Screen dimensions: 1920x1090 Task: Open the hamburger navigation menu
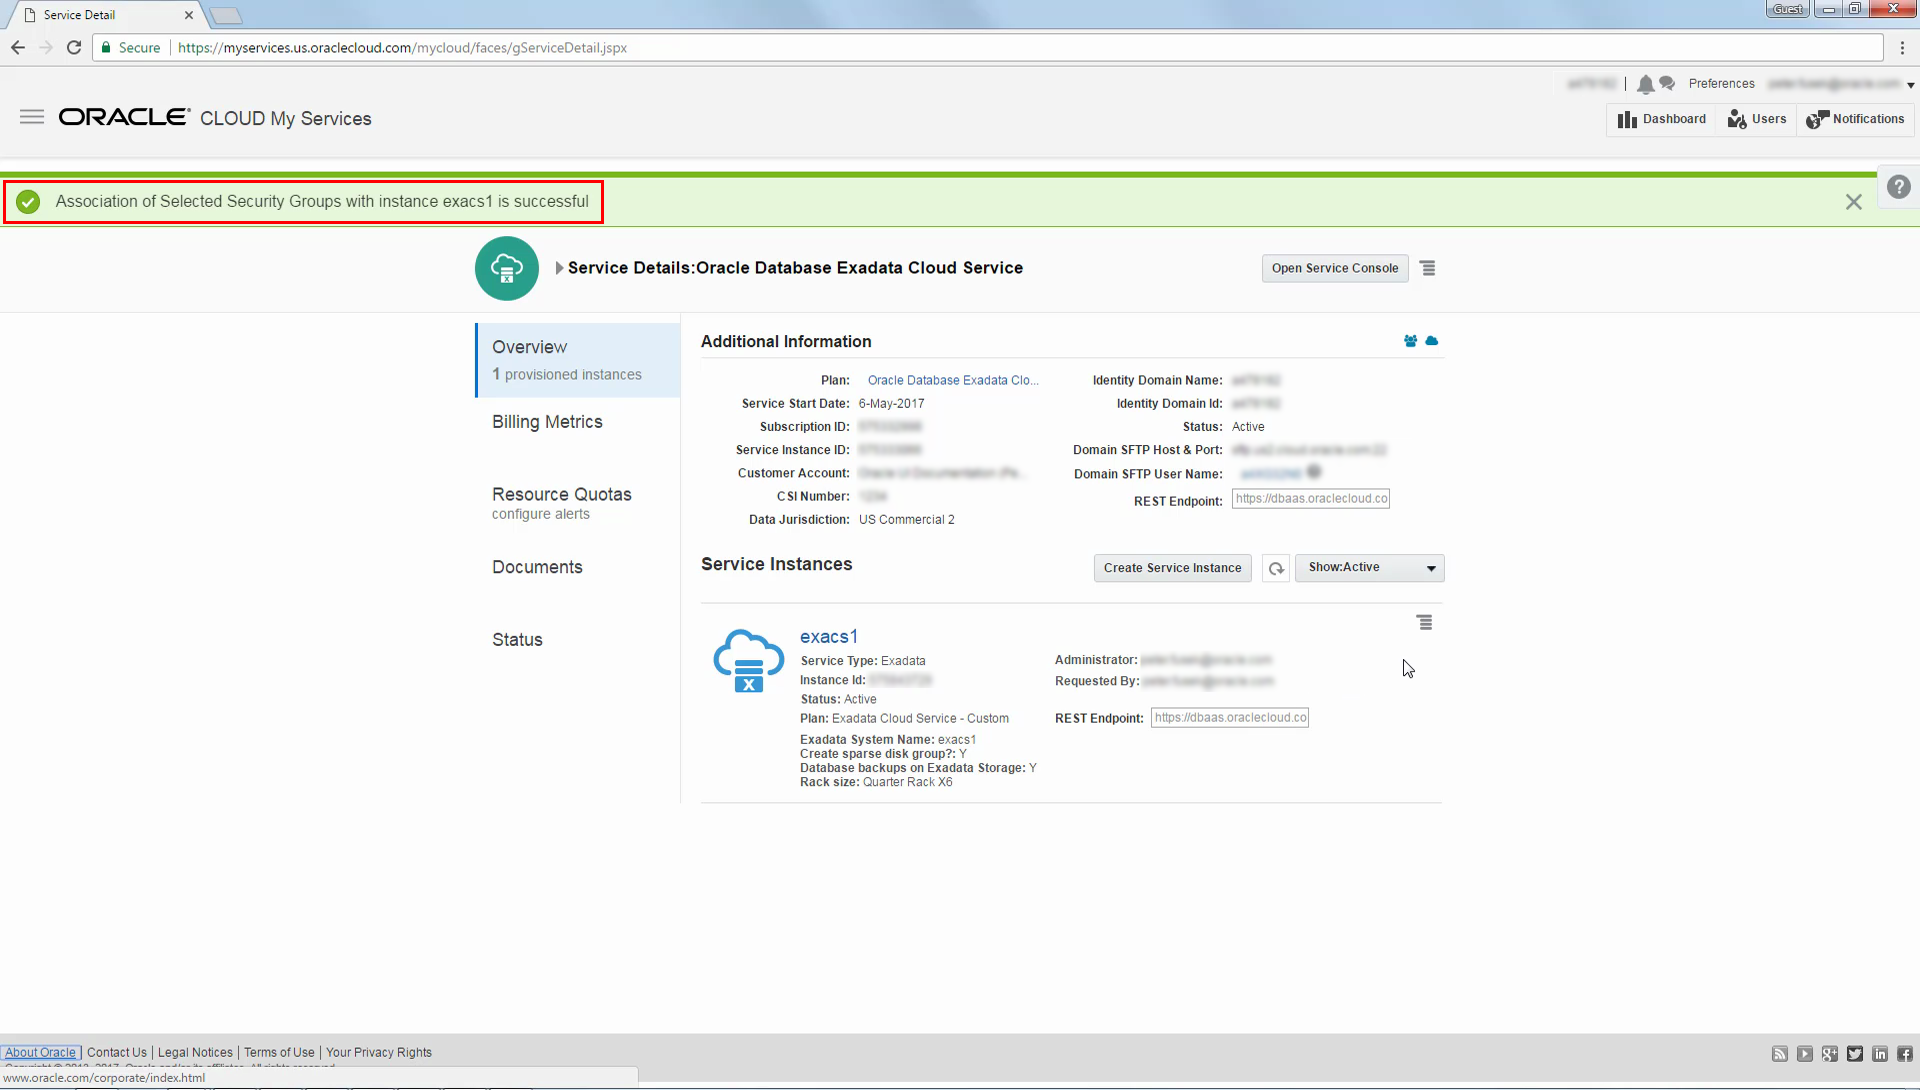32,117
